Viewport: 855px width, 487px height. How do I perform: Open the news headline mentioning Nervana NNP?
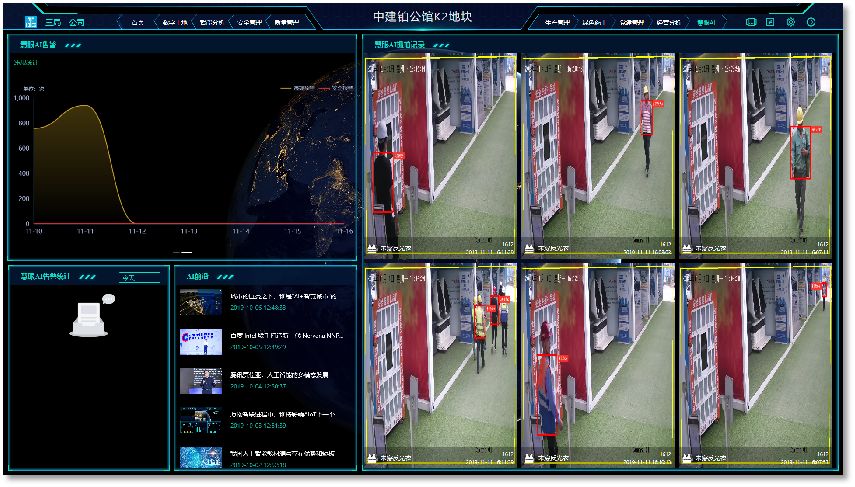(285, 335)
